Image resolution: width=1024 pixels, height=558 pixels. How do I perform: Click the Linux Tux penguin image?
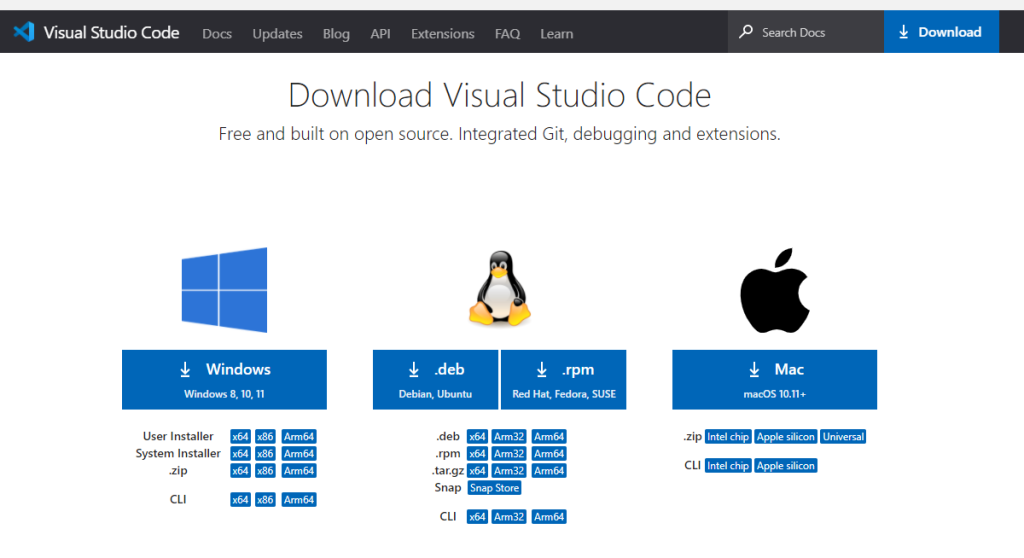[x=500, y=288]
